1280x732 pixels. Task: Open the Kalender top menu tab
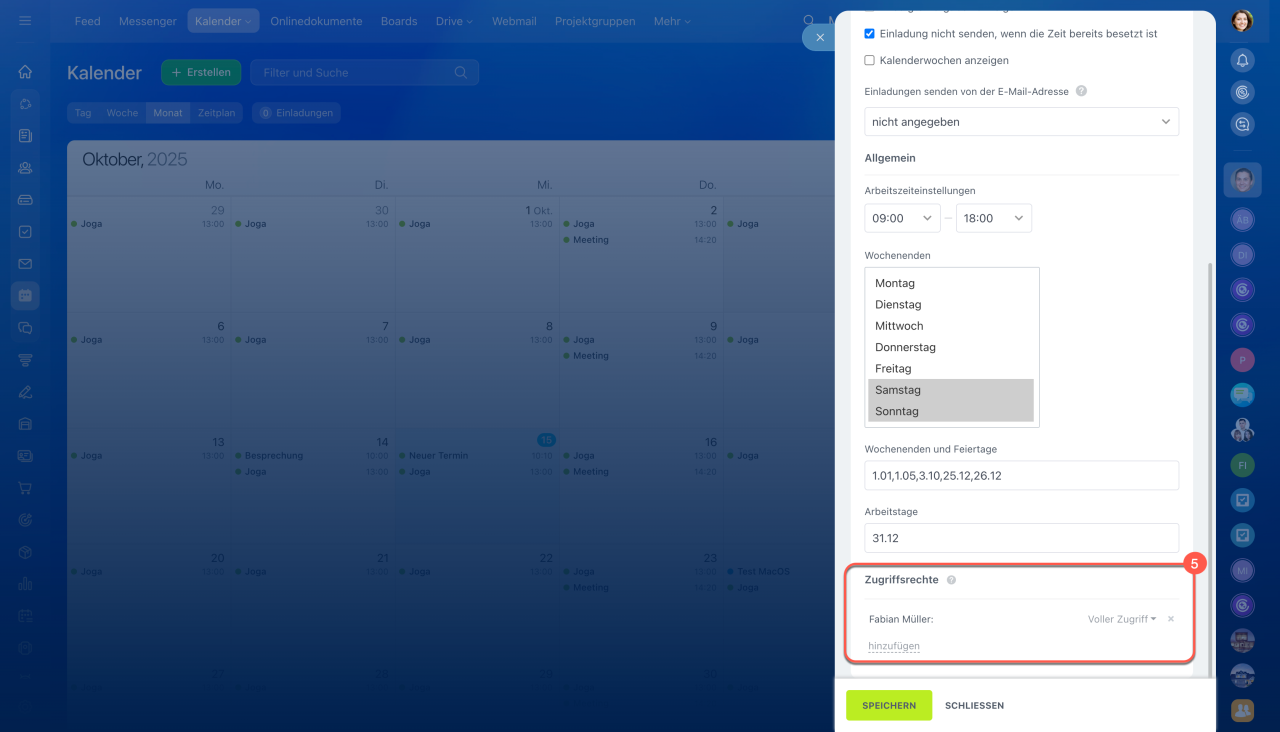point(222,21)
